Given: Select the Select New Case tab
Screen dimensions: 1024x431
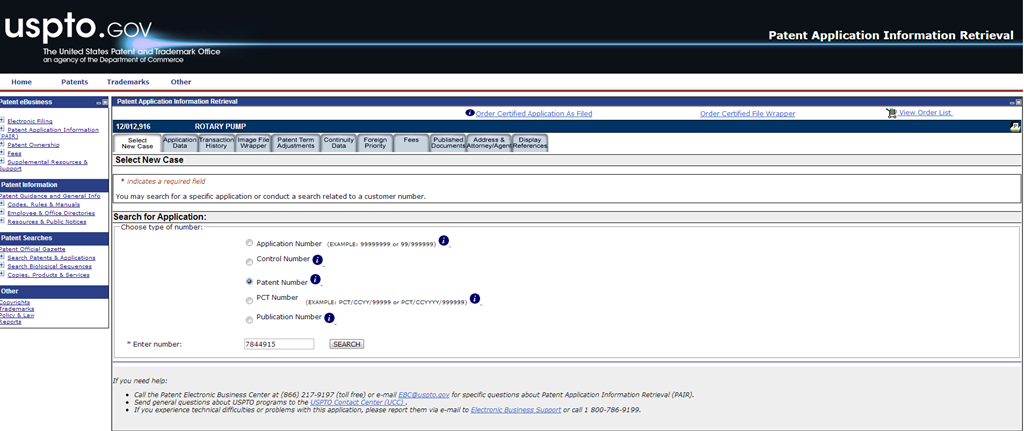Looking at the screenshot, I should (x=137, y=143).
